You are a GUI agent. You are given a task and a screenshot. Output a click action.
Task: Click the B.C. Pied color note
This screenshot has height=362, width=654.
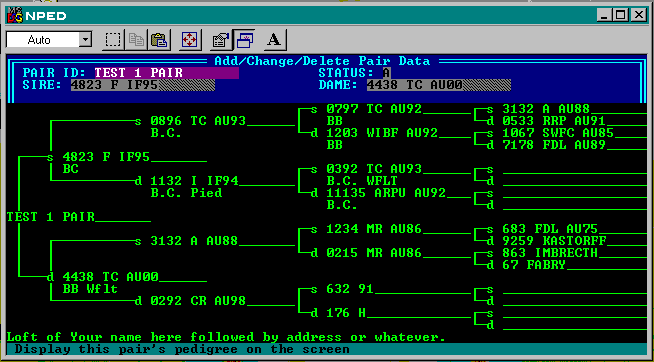coord(186,193)
